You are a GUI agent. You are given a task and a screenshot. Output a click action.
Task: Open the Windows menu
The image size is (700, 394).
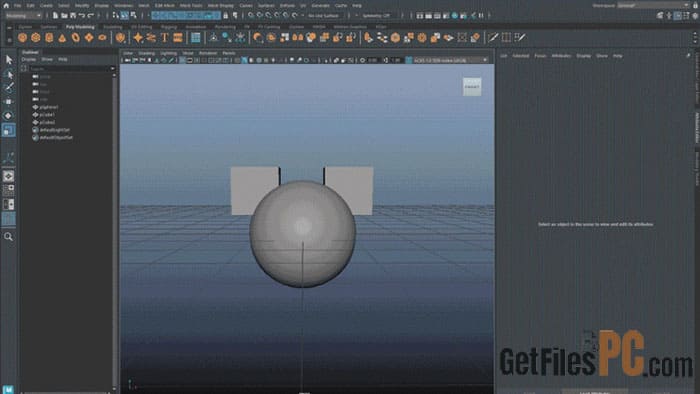[123, 5]
